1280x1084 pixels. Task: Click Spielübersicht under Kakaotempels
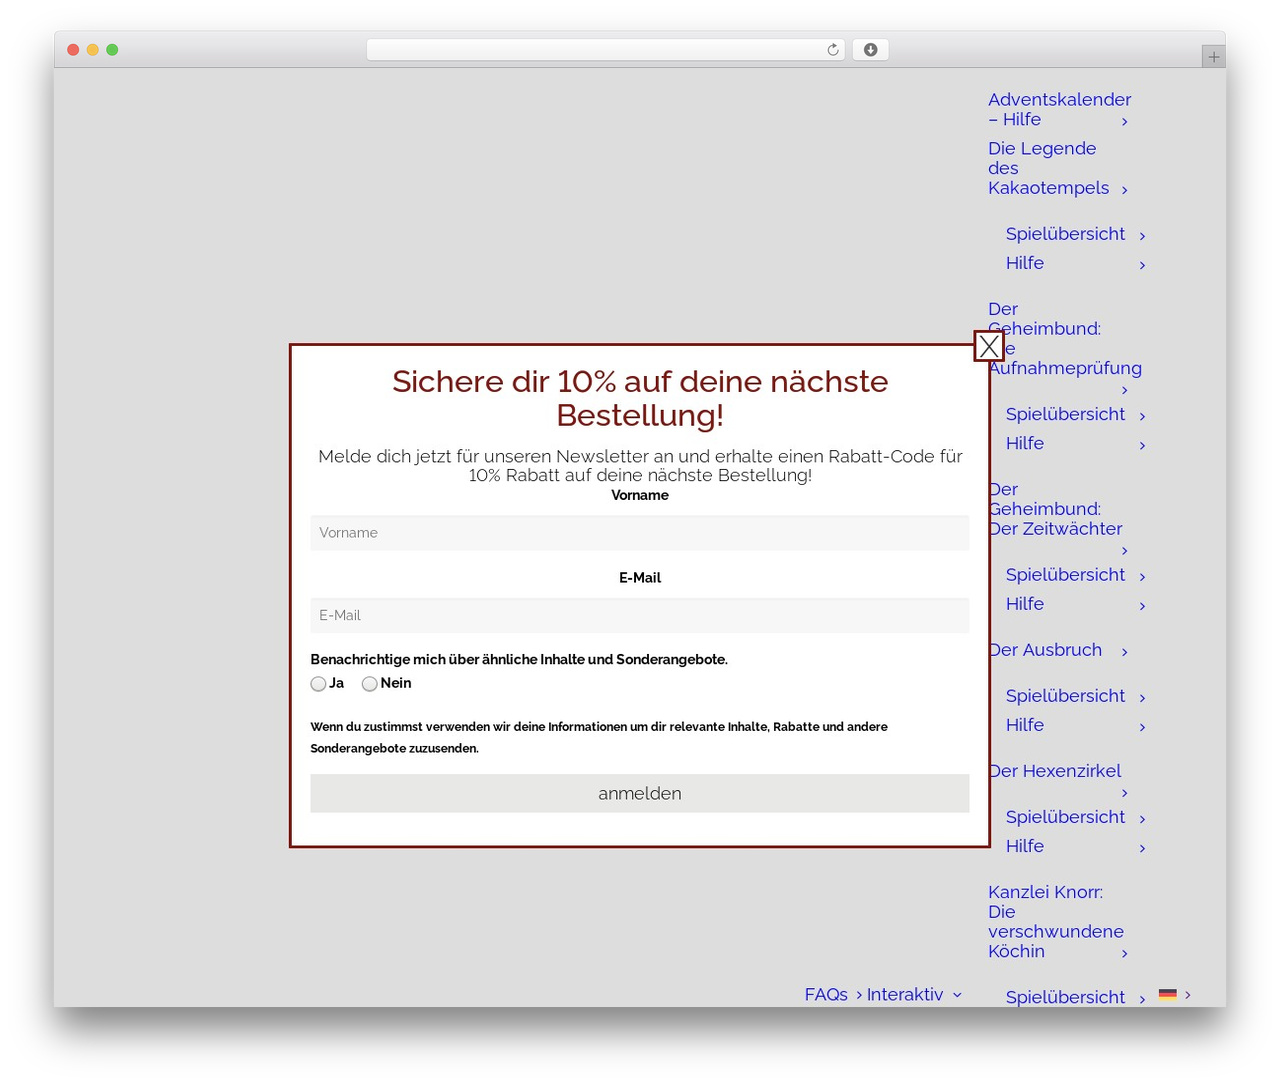(x=1065, y=234)
